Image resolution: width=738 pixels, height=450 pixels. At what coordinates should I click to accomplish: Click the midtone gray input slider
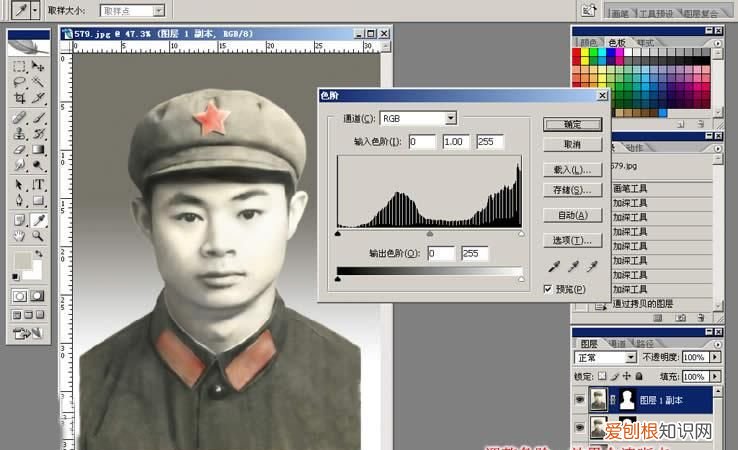(430, 234)
